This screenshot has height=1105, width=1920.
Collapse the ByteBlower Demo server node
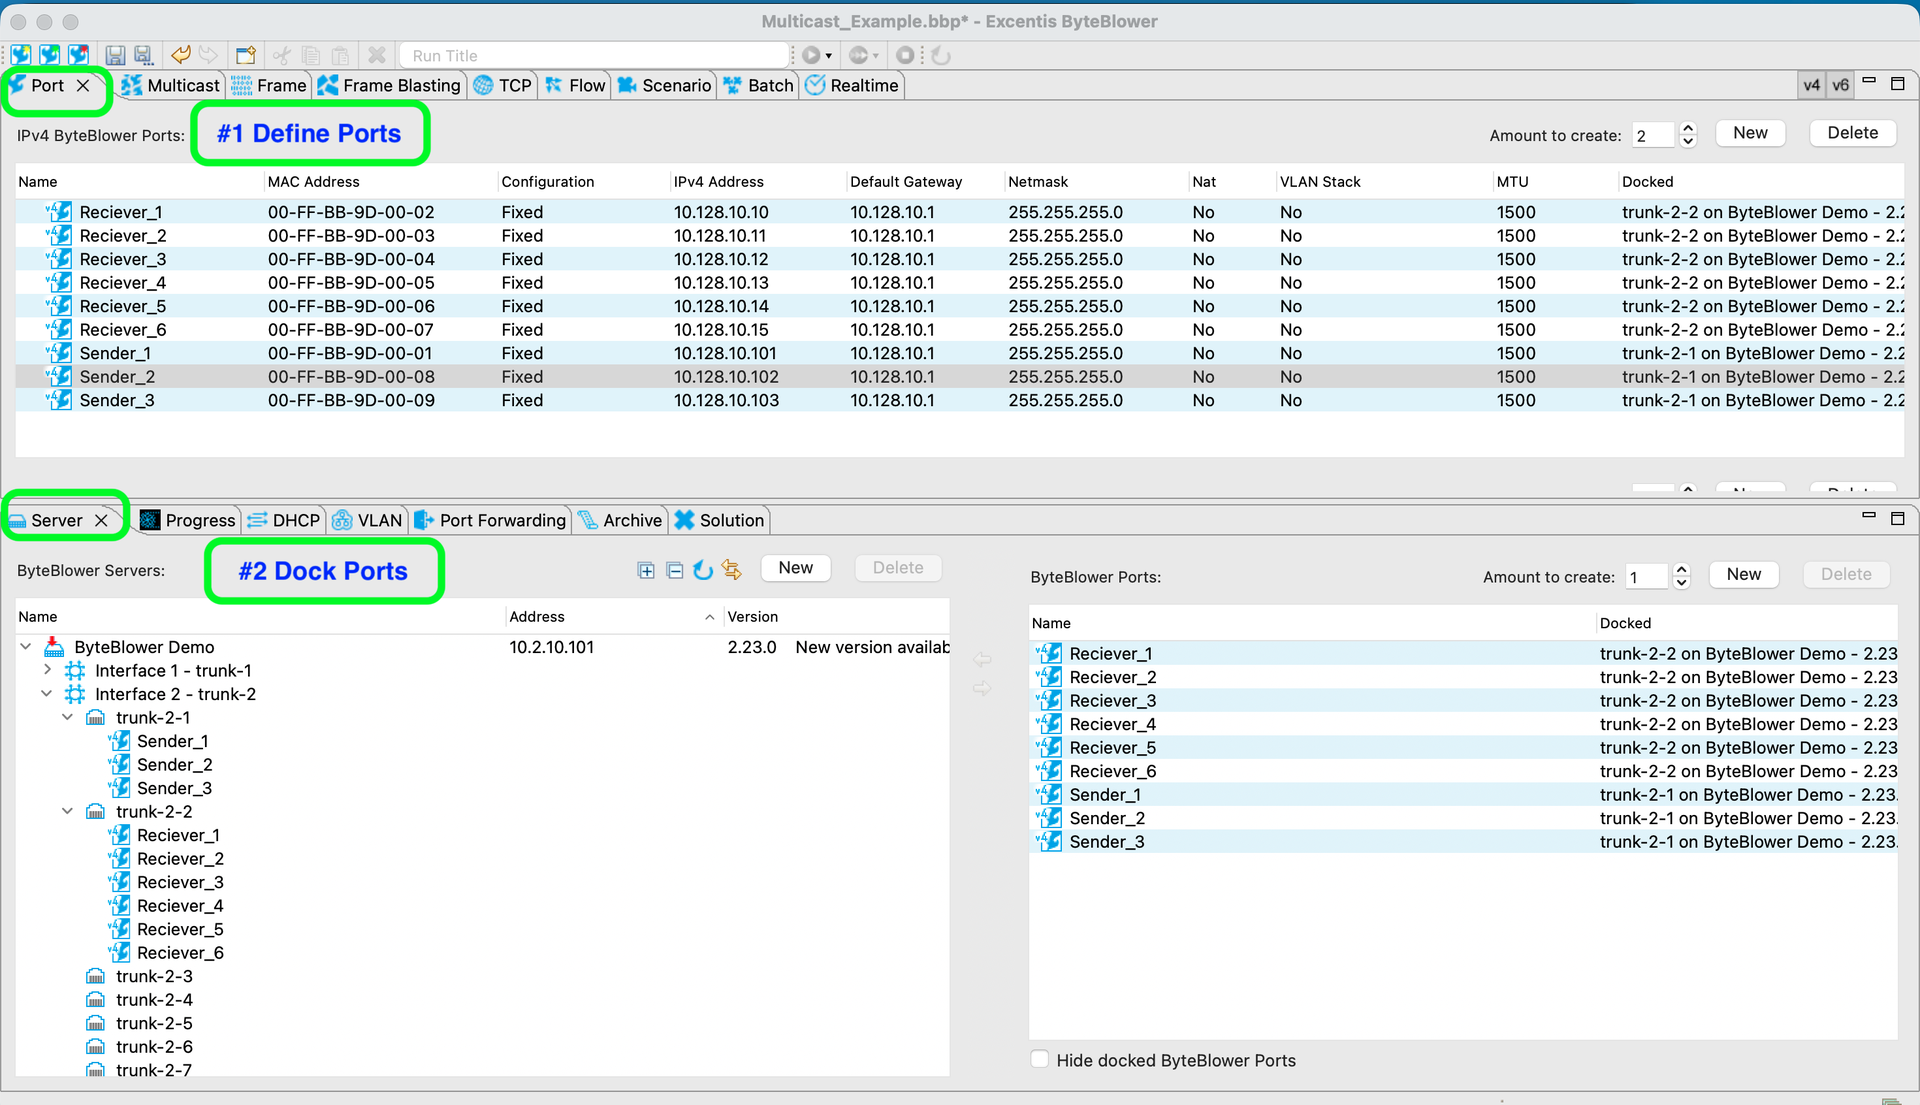point(26,647)
